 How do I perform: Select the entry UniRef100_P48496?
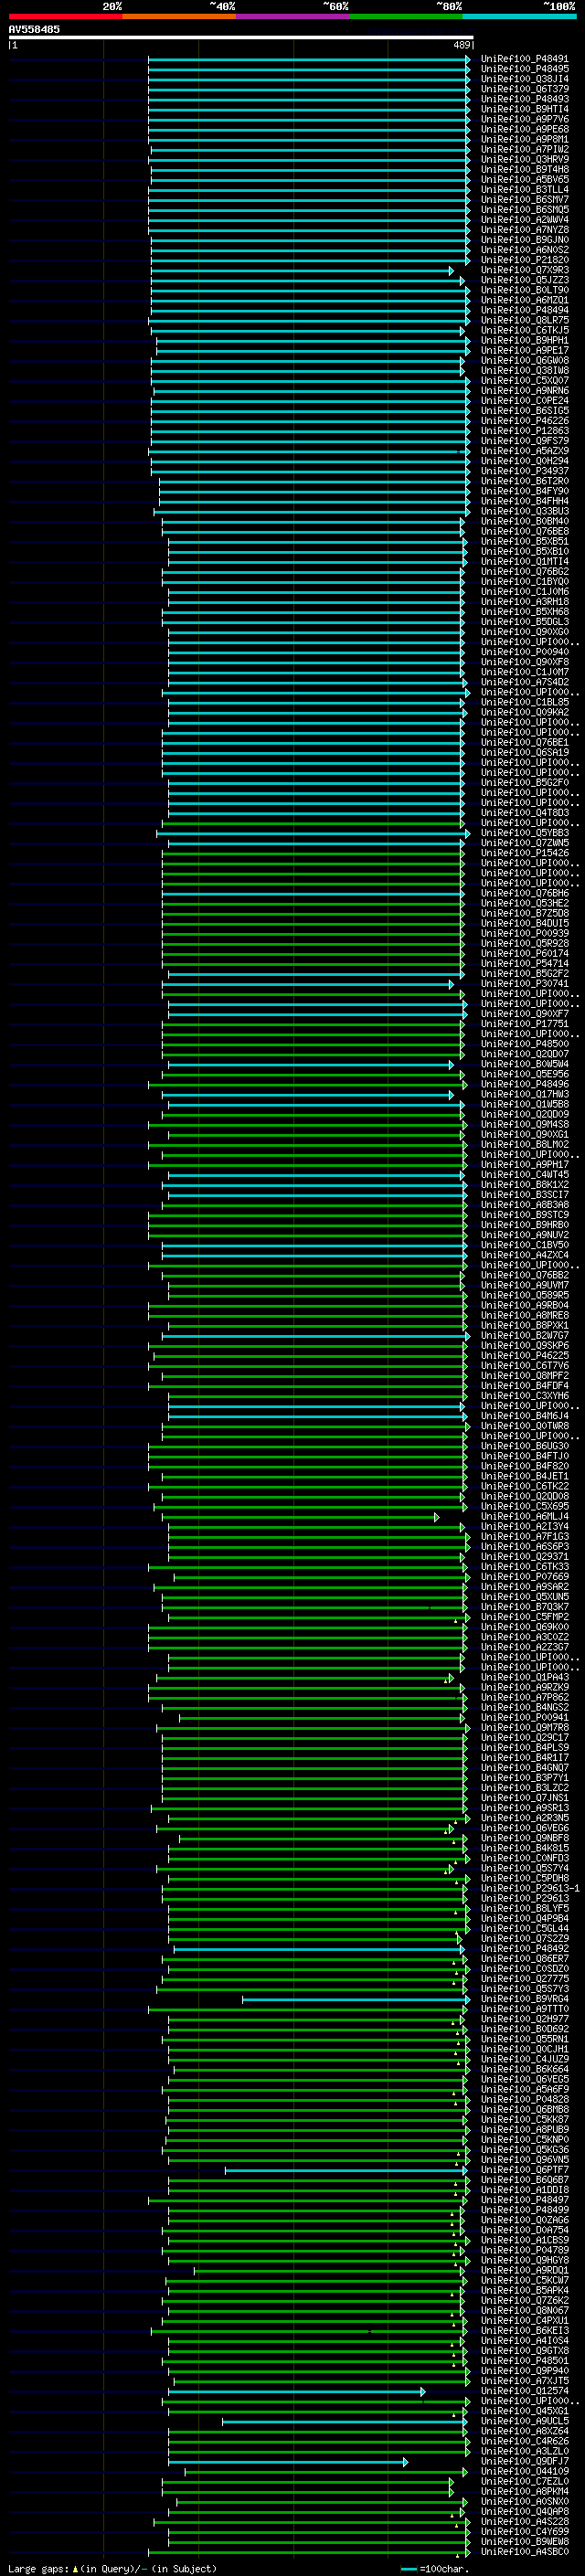(524, 1084)
